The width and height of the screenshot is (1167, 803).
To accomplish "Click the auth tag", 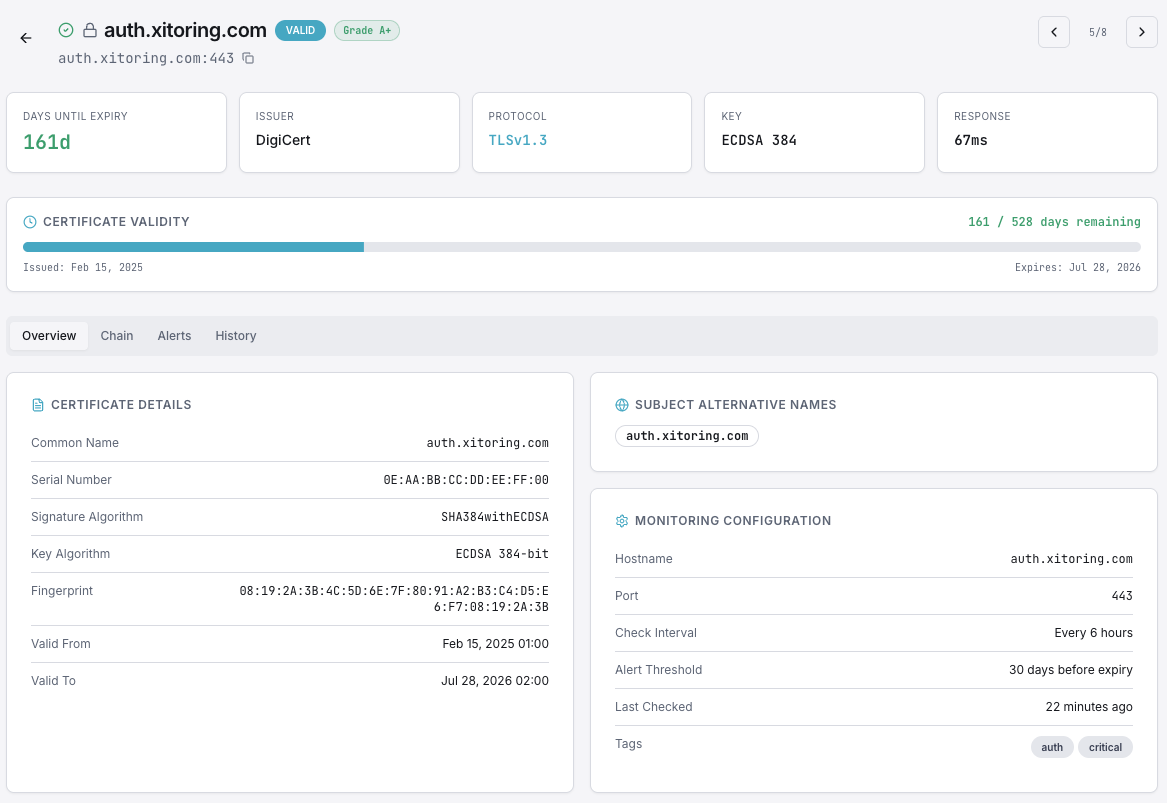I will tap(1051, 747).
